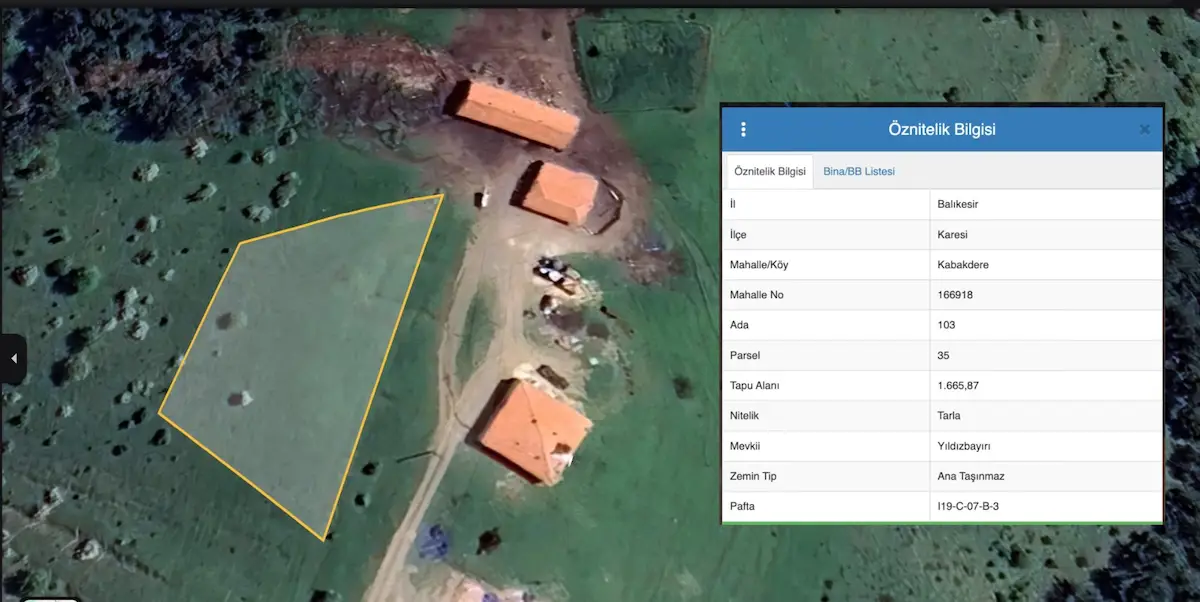The width and height of the screenshot is (1200, 602).
Task: Click the Nitelik value Tarla
Action: 949,415
